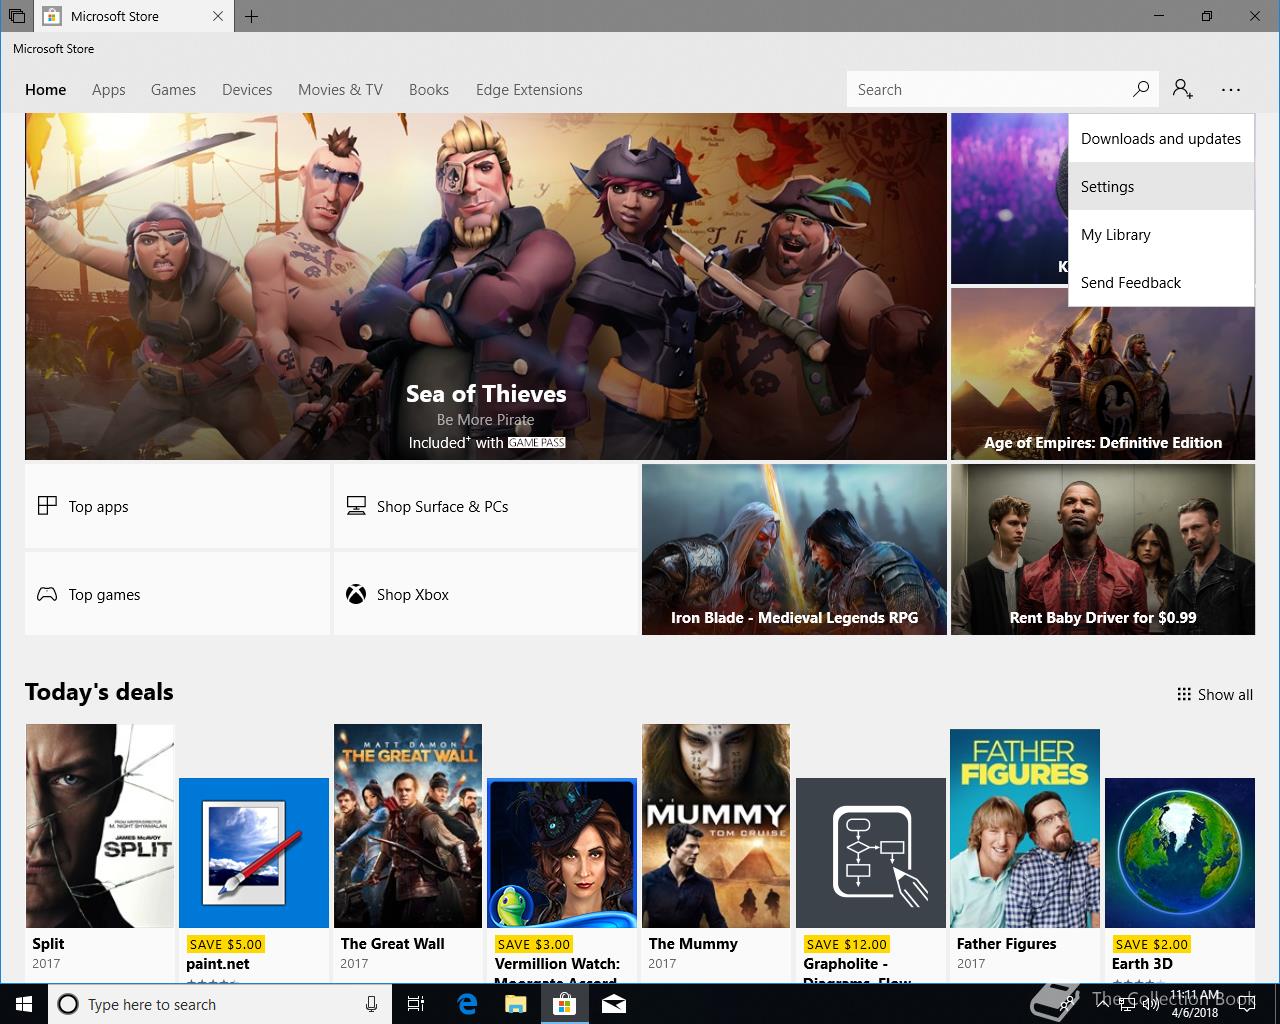Launch Microsoft Edge from taskbar
The height and width of the screenshot is (1024, 1280).
point(467,1004)
